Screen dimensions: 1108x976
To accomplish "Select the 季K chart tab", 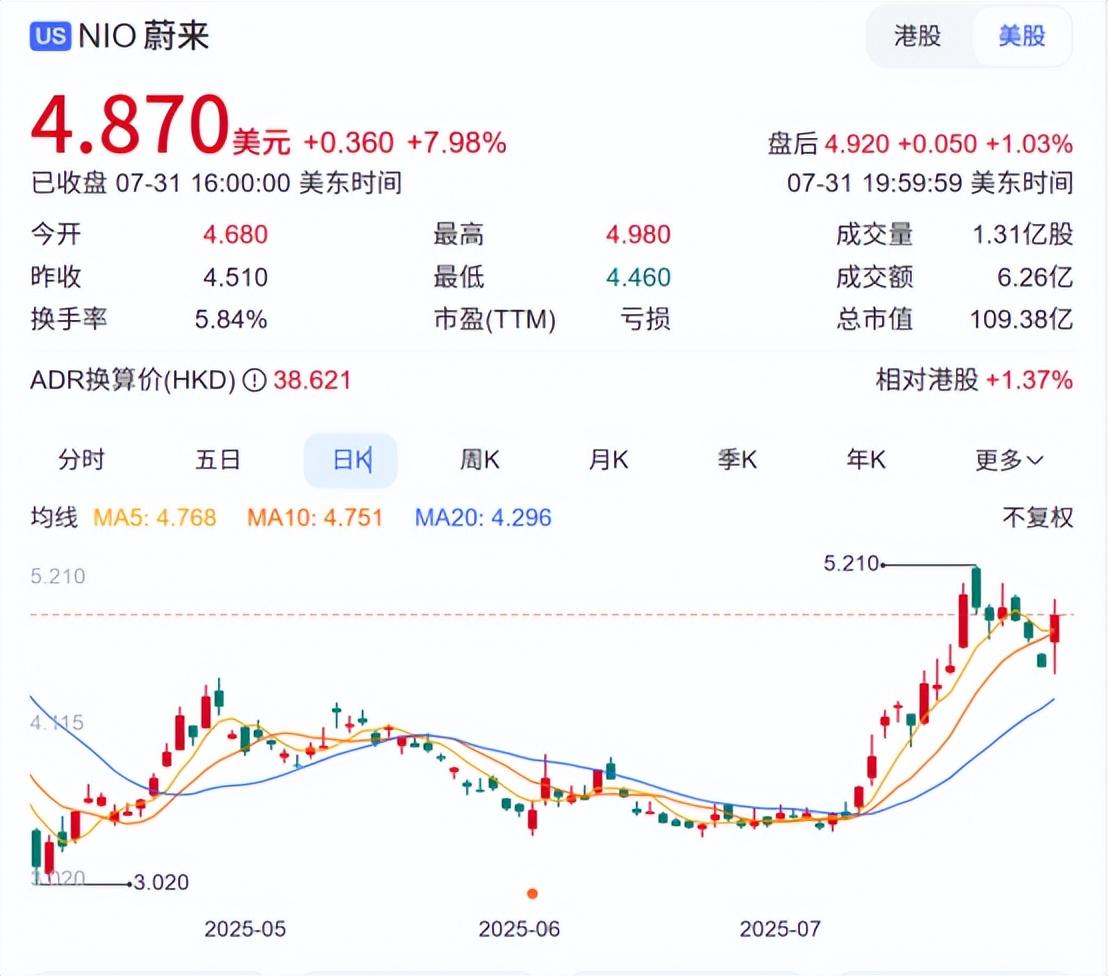I will (x=737, y=460).
